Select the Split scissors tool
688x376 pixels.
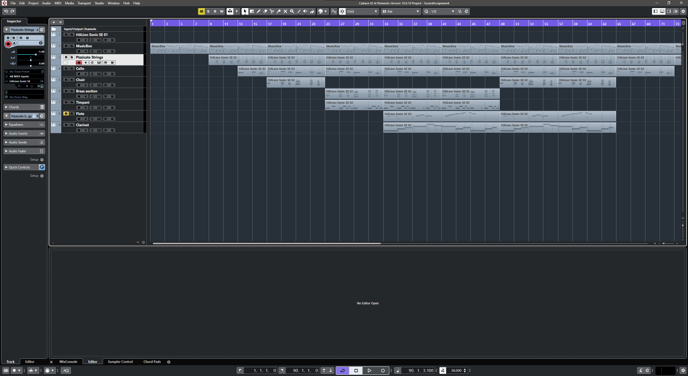pos(272,11)
